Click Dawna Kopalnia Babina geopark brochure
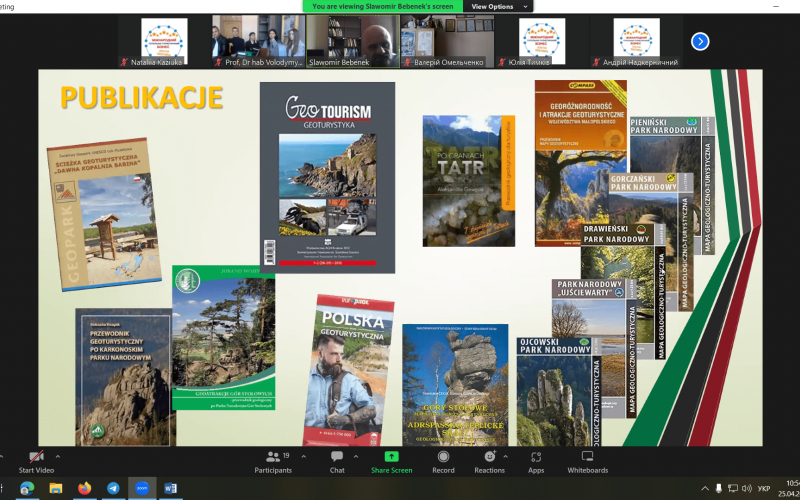This screenshot has width=800, height=500. [104, 214]
